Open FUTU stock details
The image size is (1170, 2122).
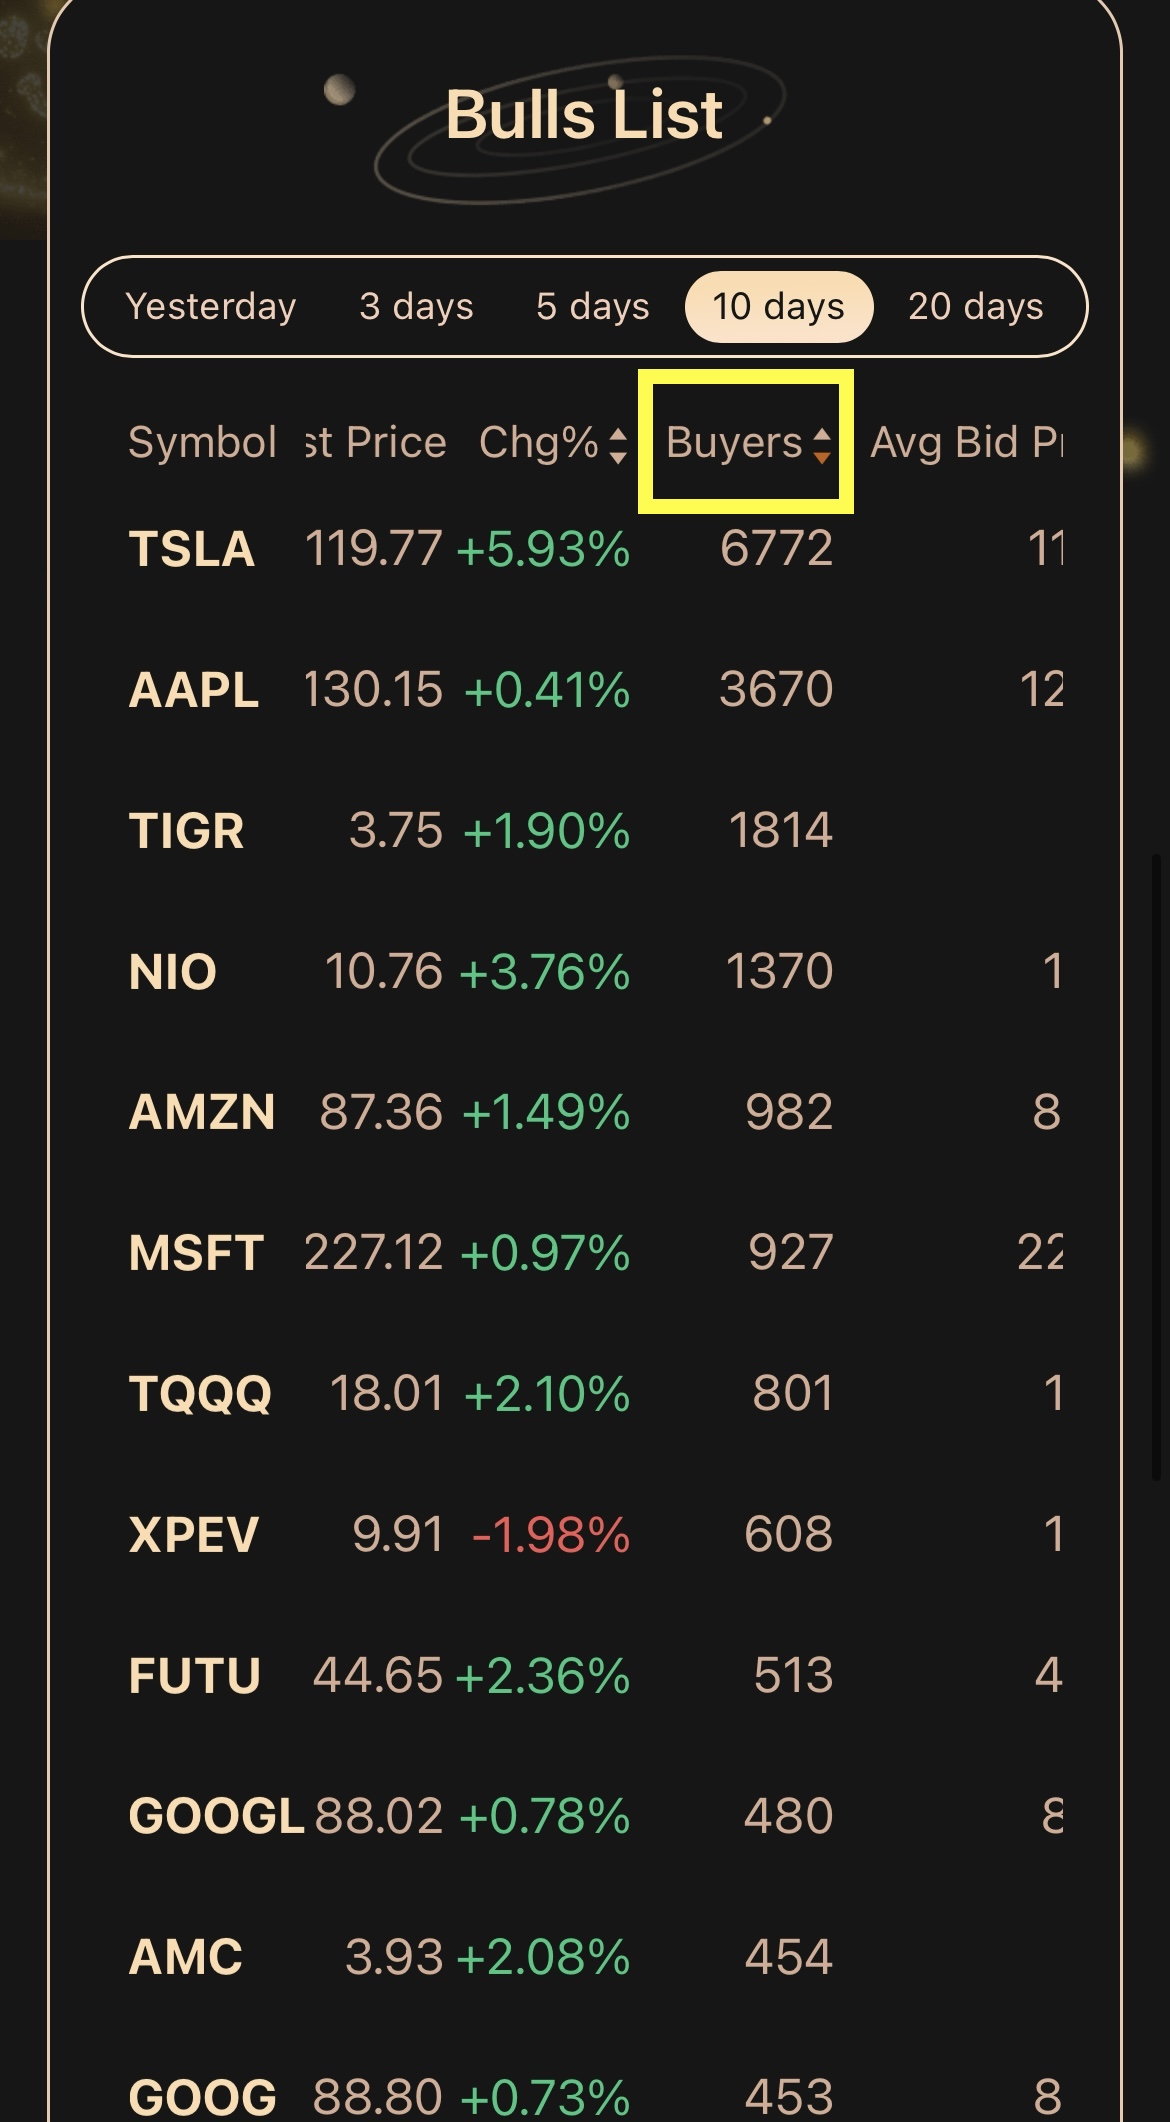[195, 1676]
